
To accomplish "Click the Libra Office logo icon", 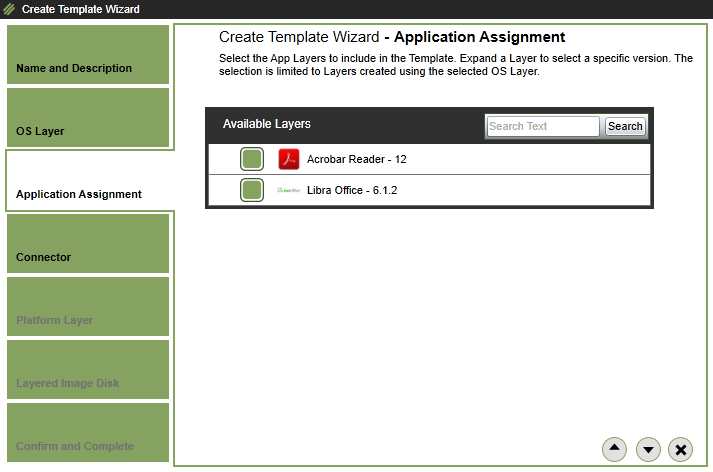I will pos(289,190).
